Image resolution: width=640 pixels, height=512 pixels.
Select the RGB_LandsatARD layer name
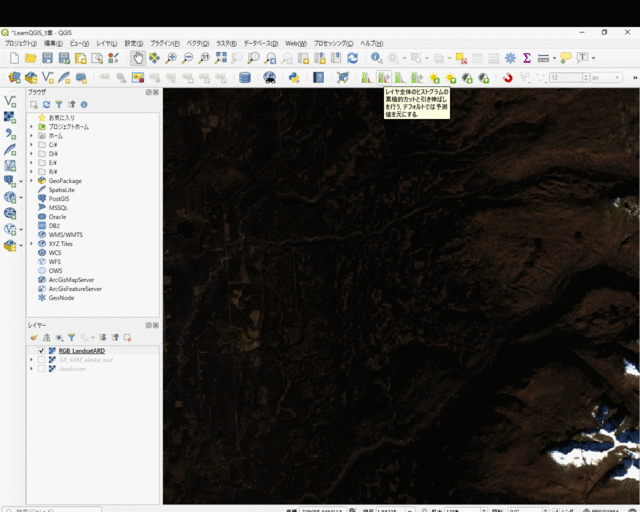[82, 351]
